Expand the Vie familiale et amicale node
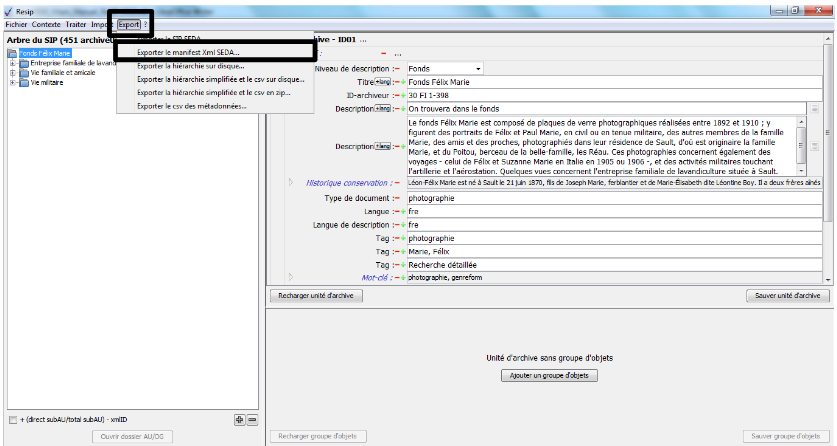 (x=12, y=73)
